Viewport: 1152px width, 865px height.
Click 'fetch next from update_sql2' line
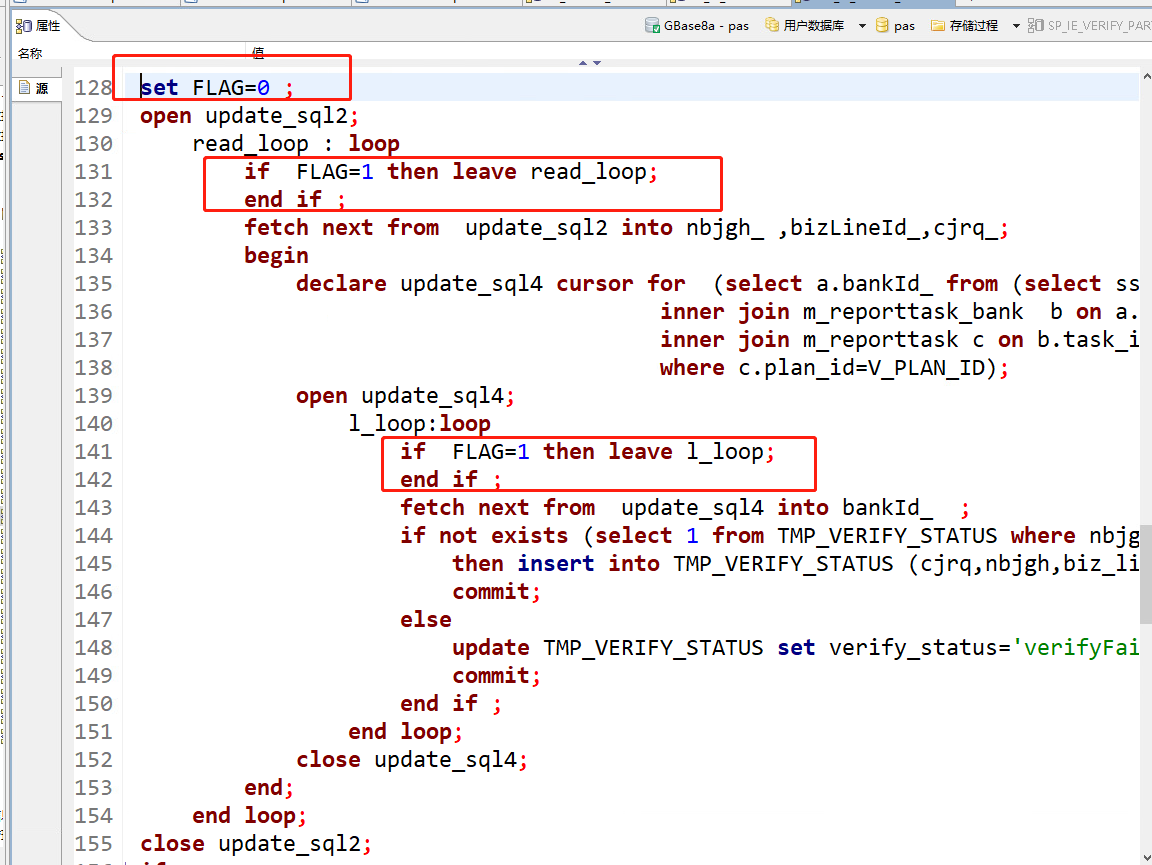click(627, 227)
